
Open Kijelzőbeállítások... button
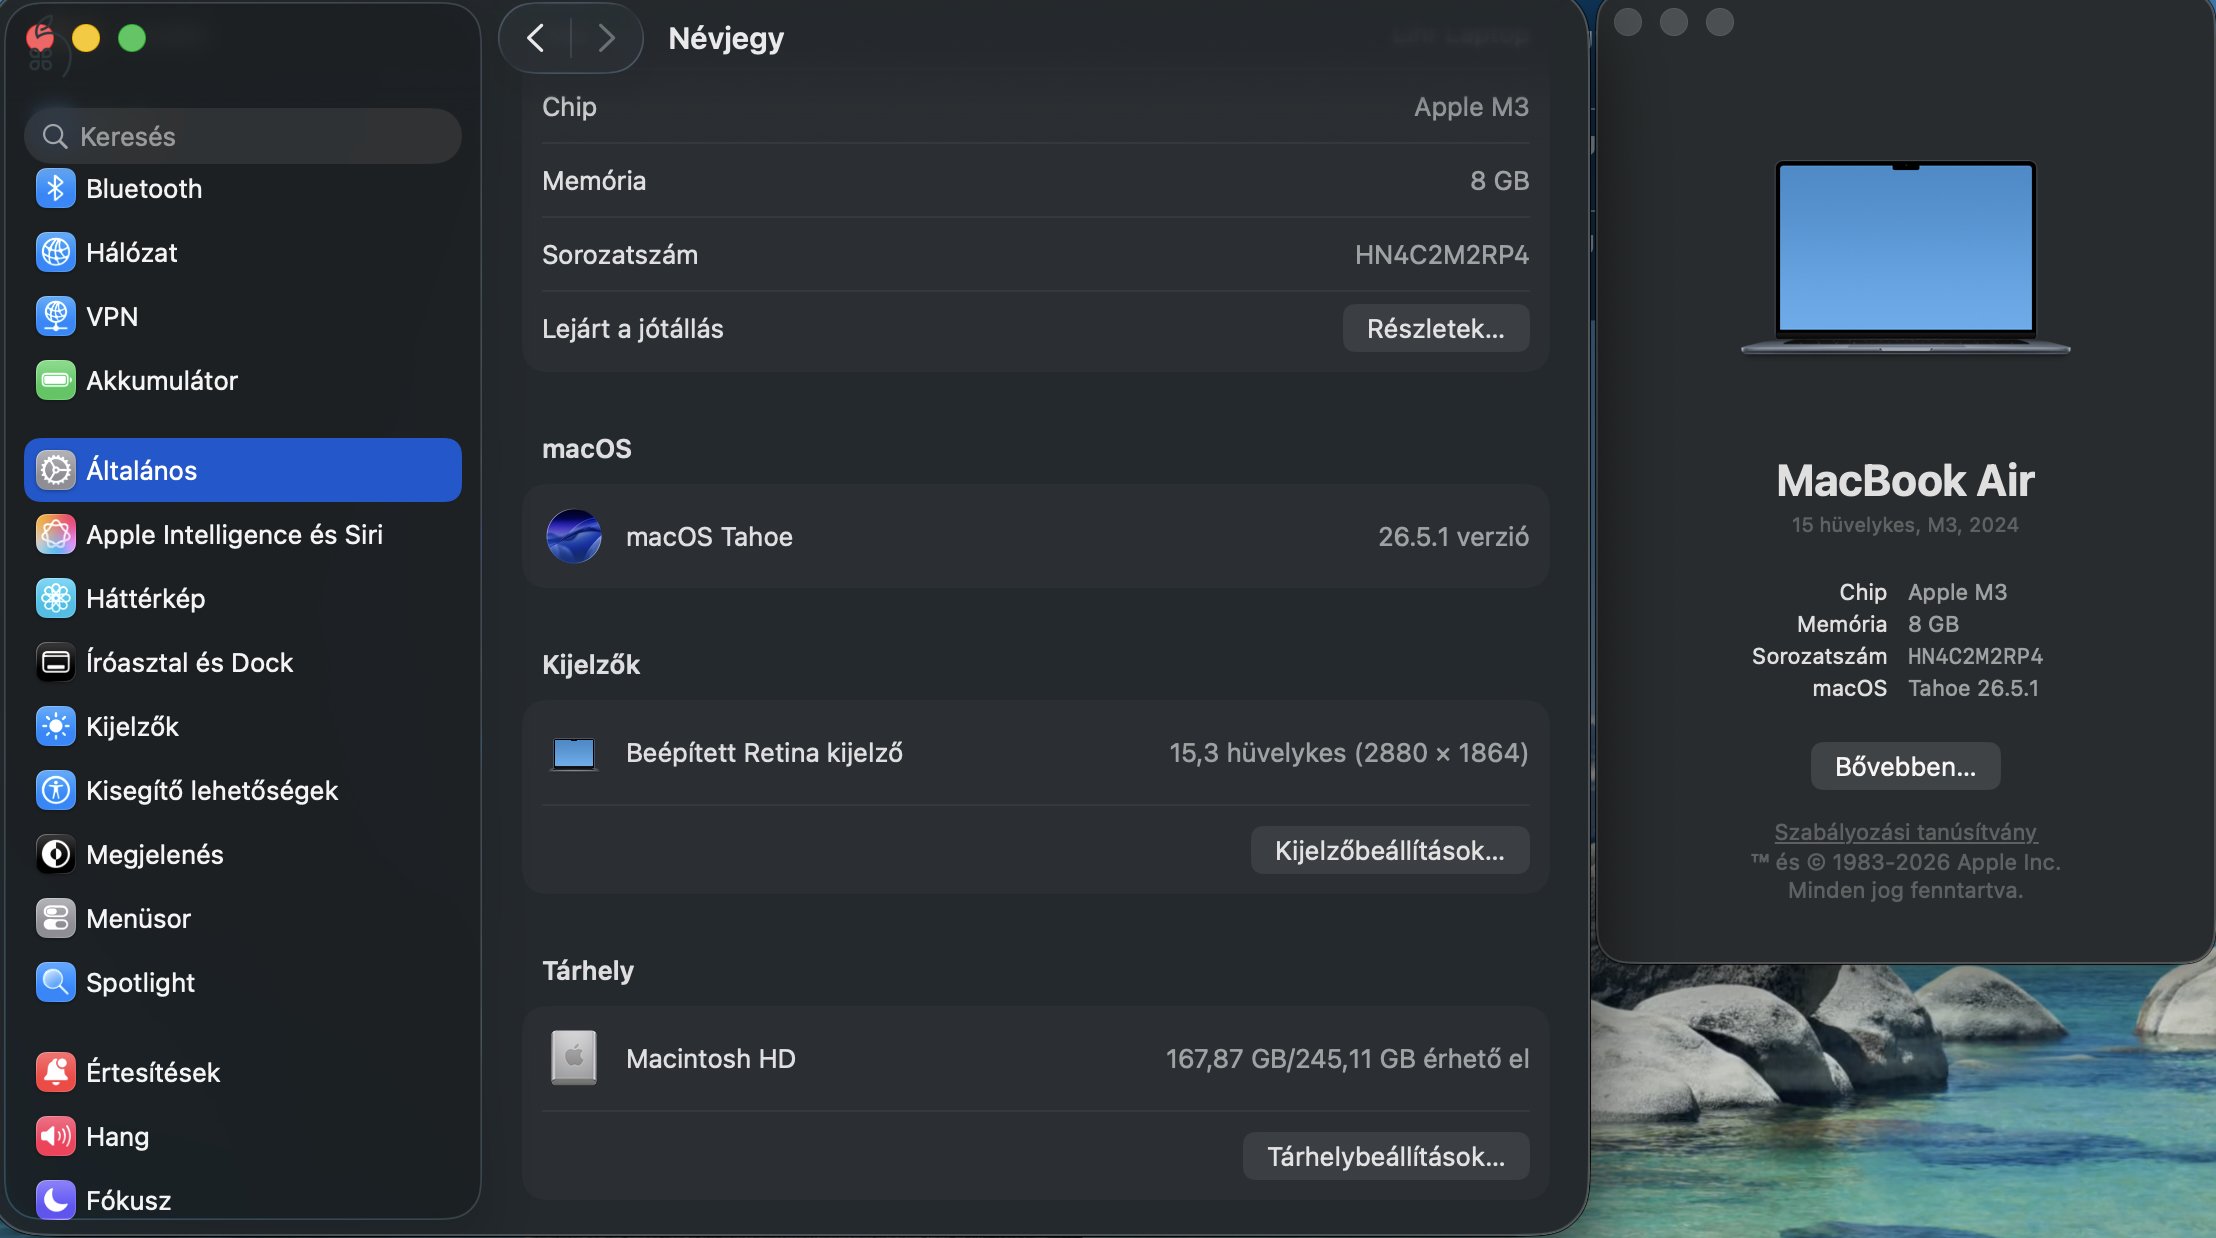pyautogui.click(x=1390, y=850)
